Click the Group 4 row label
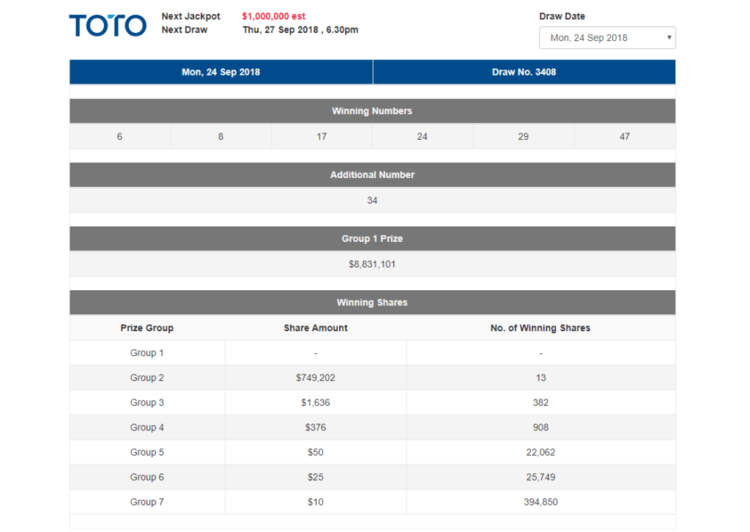 tap(147, 428)
